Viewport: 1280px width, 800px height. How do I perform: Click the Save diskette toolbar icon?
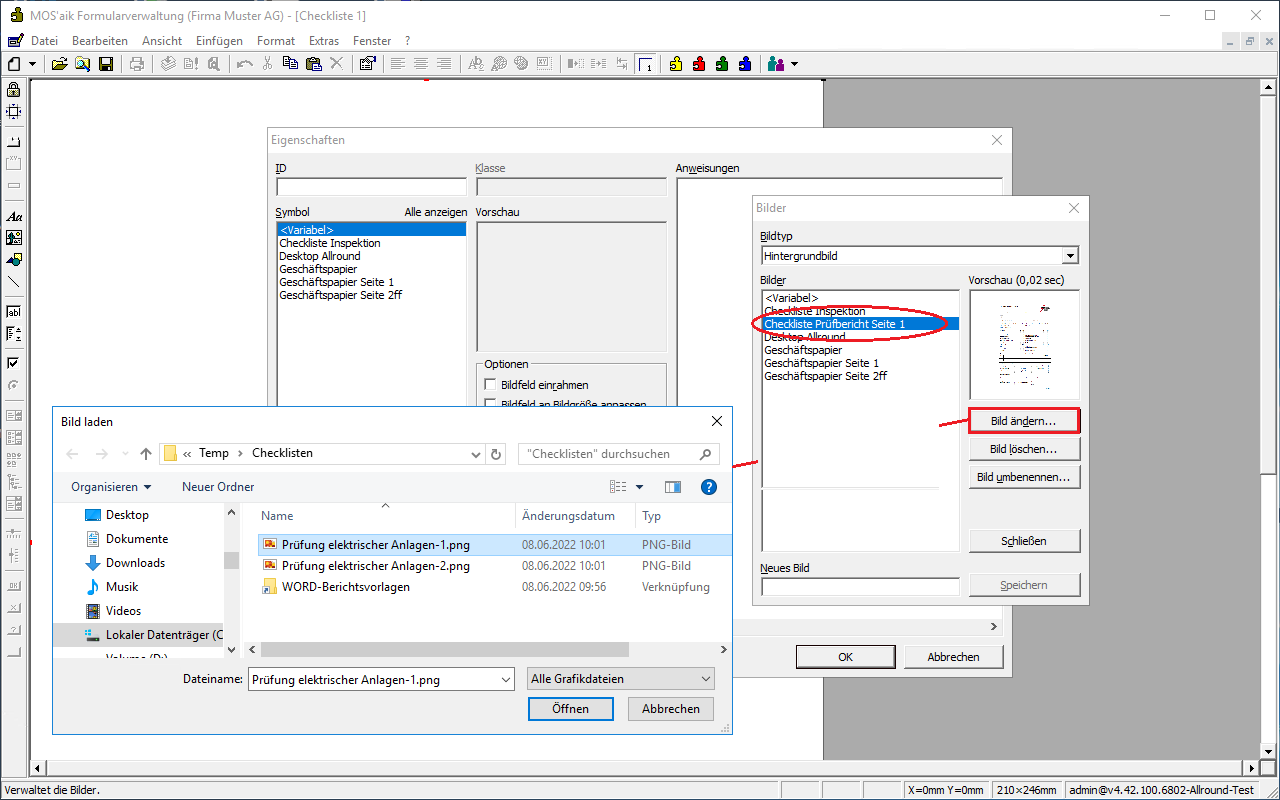(x=105, y=64)
